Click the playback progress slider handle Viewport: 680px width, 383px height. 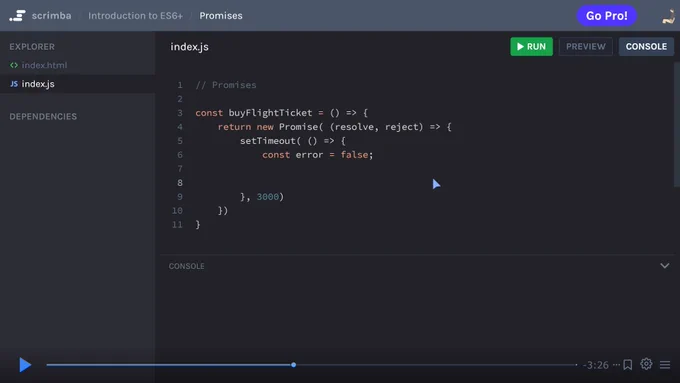(294, 365)
